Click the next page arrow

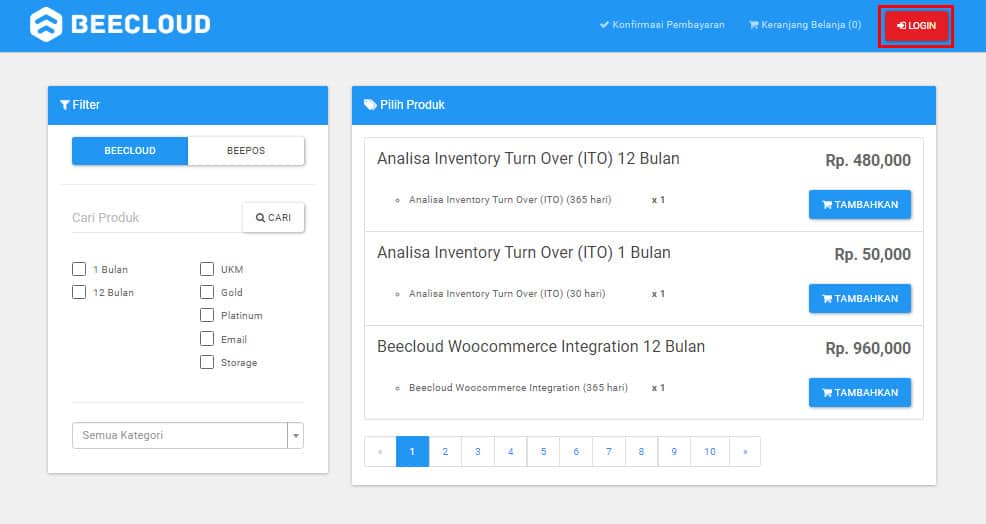[x=745, y=452]
